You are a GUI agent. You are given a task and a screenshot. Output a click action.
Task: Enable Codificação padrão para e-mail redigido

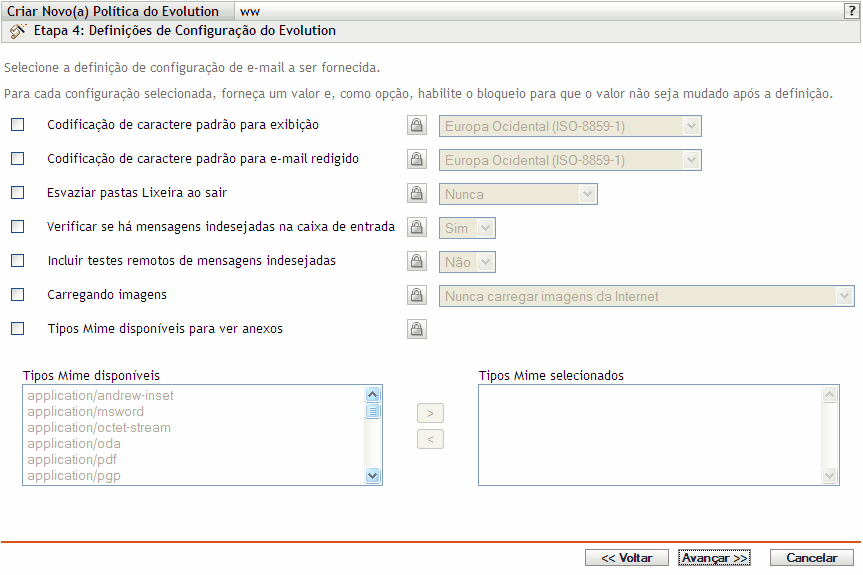coord(18,159)
